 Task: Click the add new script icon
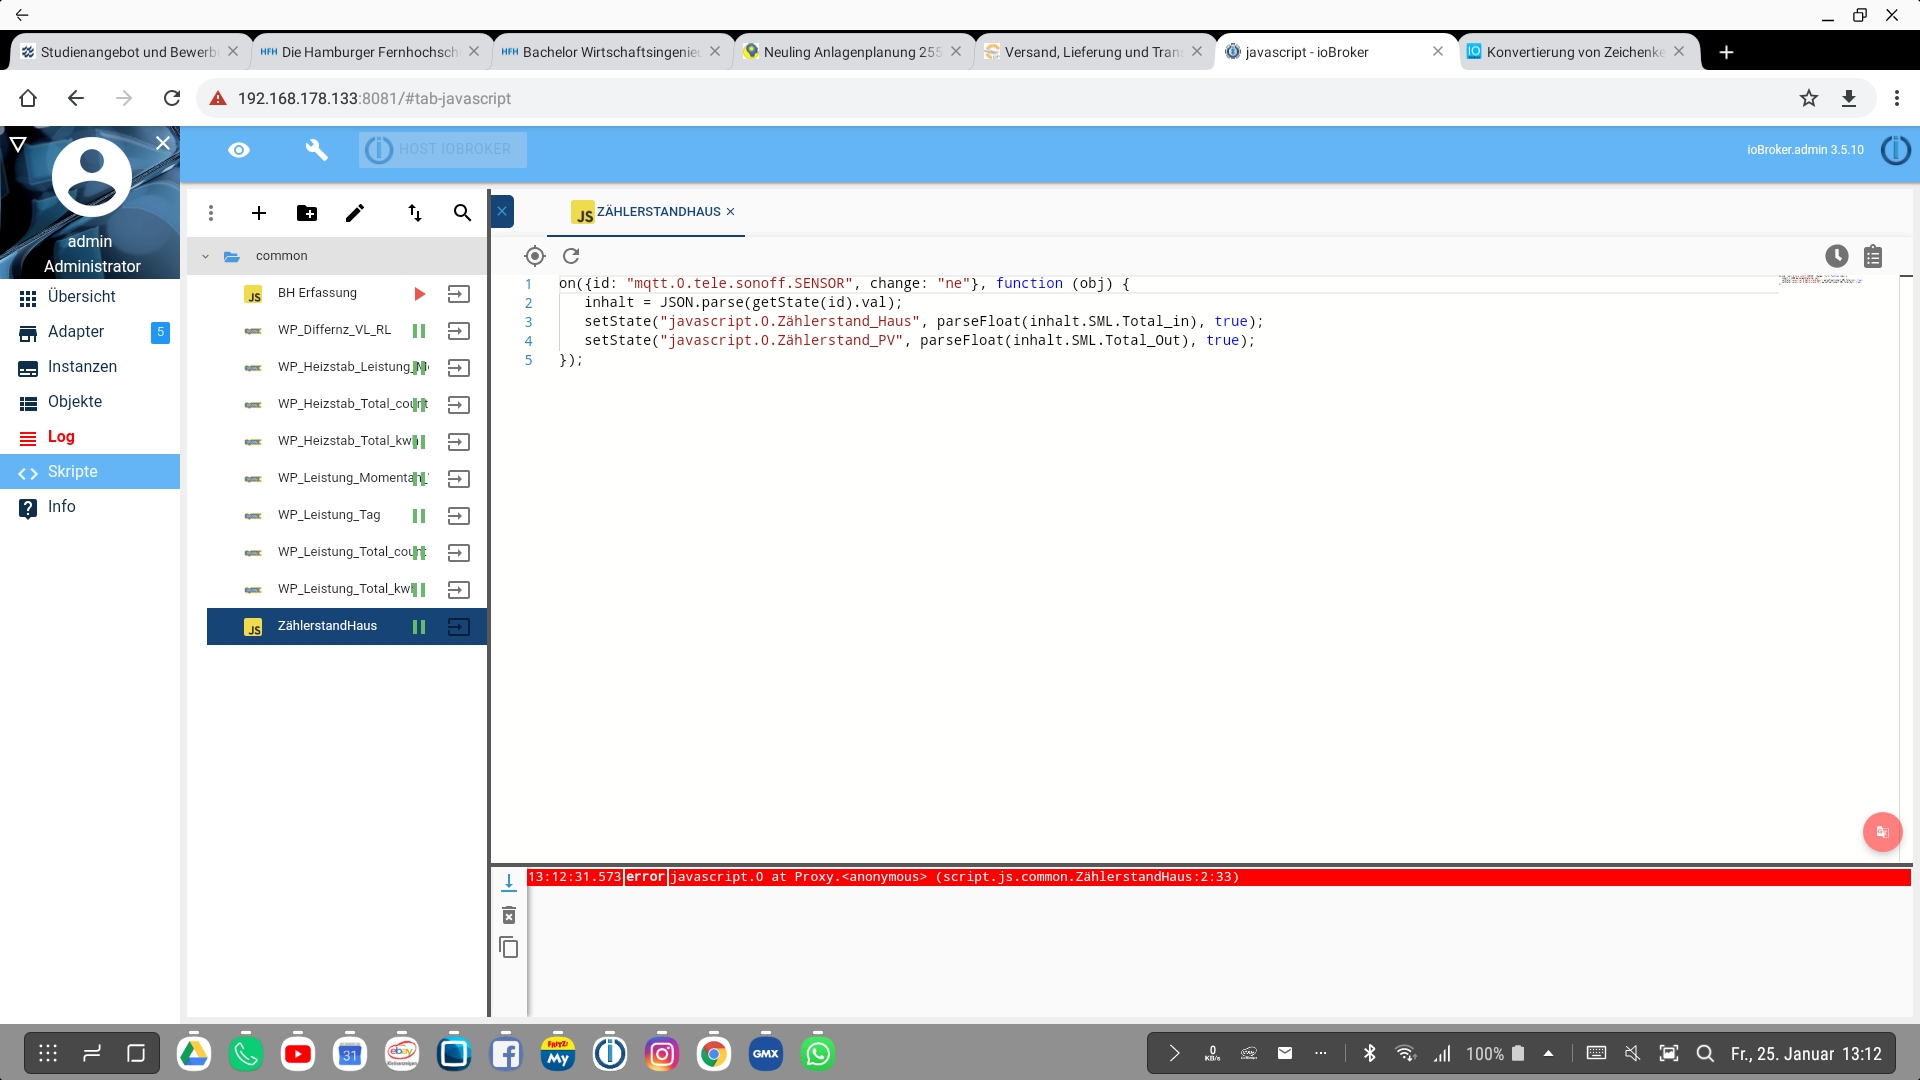click(258, 212)
